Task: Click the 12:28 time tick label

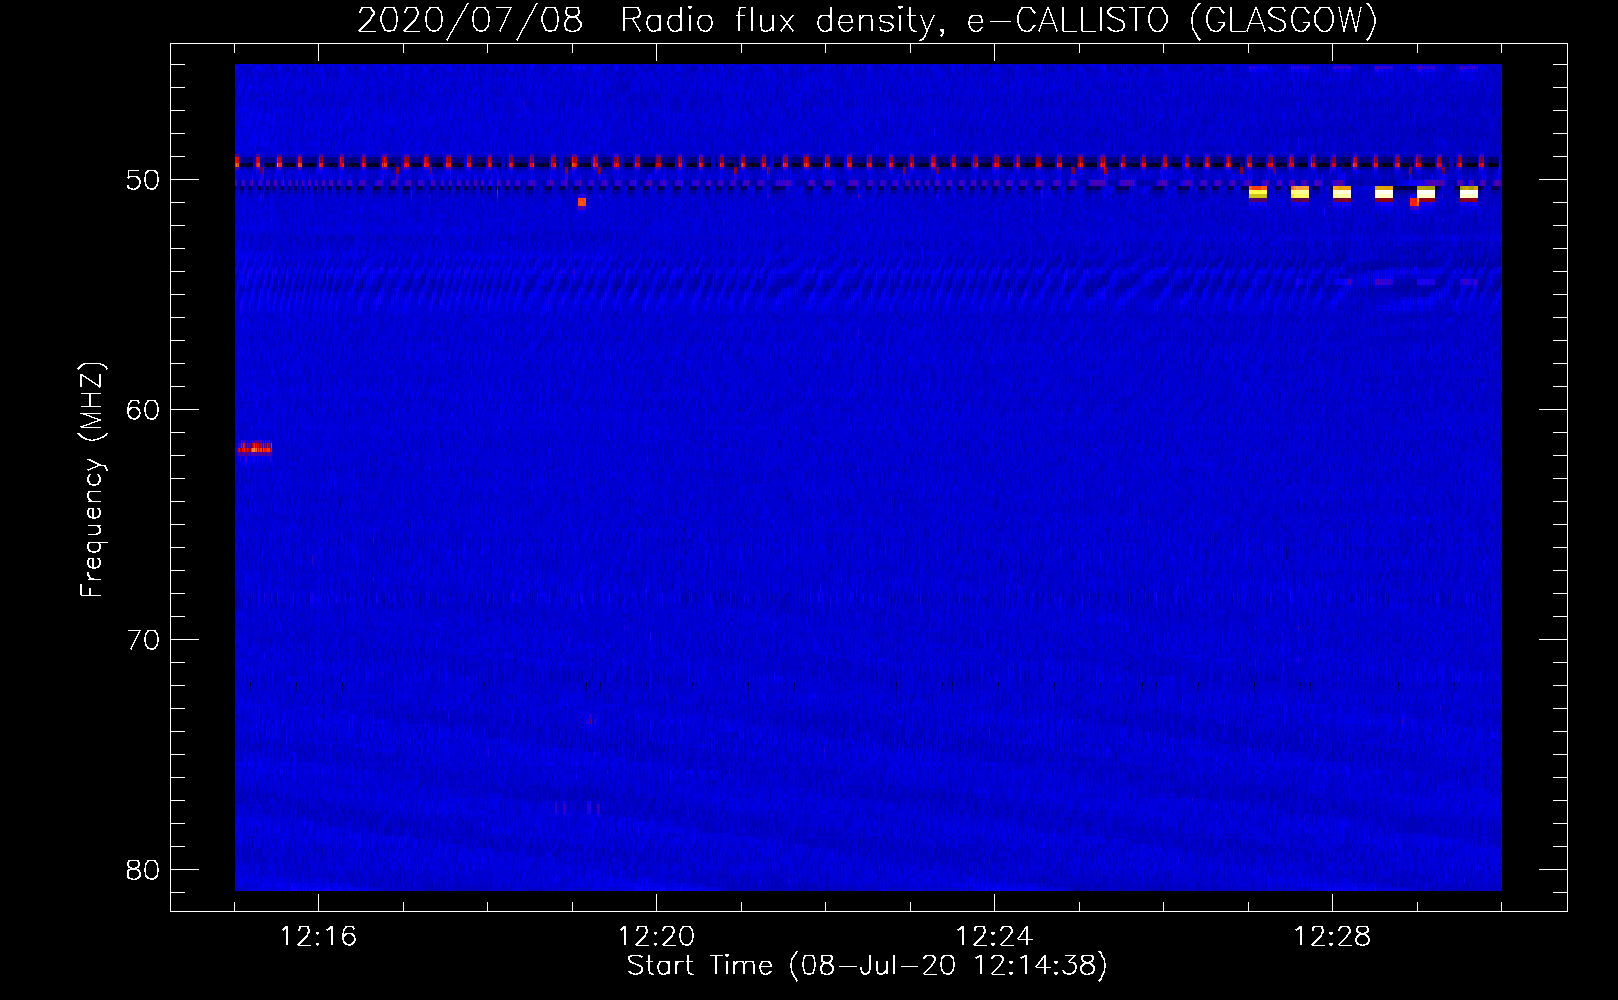Action: [1332, 937]
